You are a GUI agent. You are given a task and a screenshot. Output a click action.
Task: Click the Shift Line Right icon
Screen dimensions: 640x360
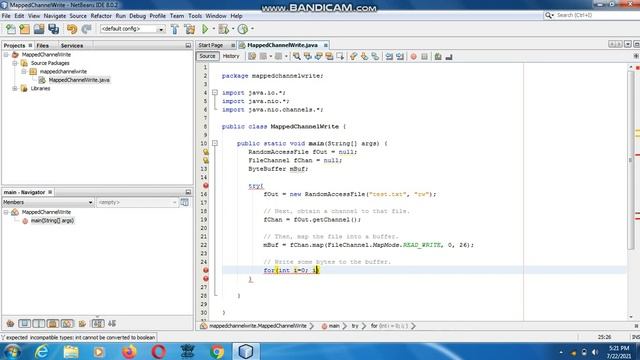click(x=400, y=56)
